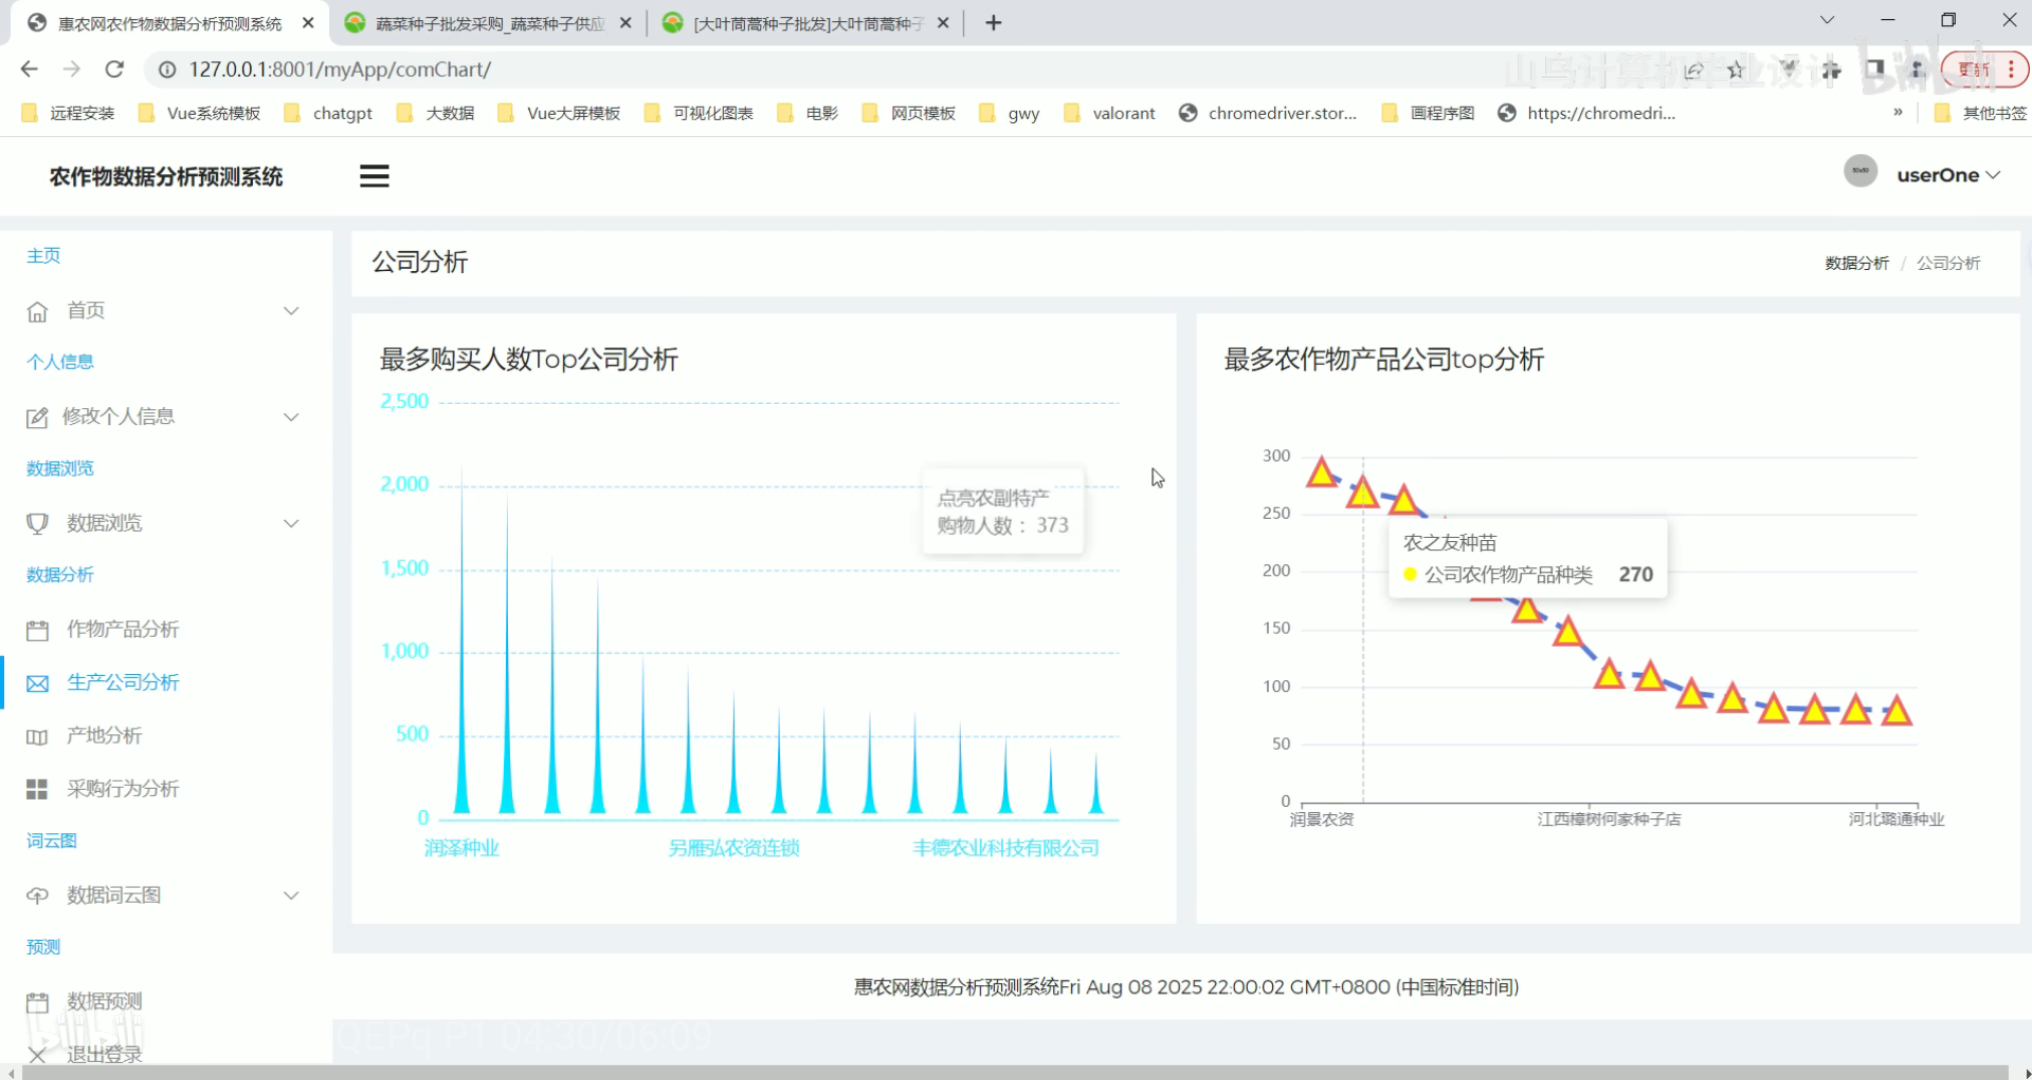Expand the 数据词云图 submenu arrow
Screen dimensions: 2032x1080
coord(291,895)
